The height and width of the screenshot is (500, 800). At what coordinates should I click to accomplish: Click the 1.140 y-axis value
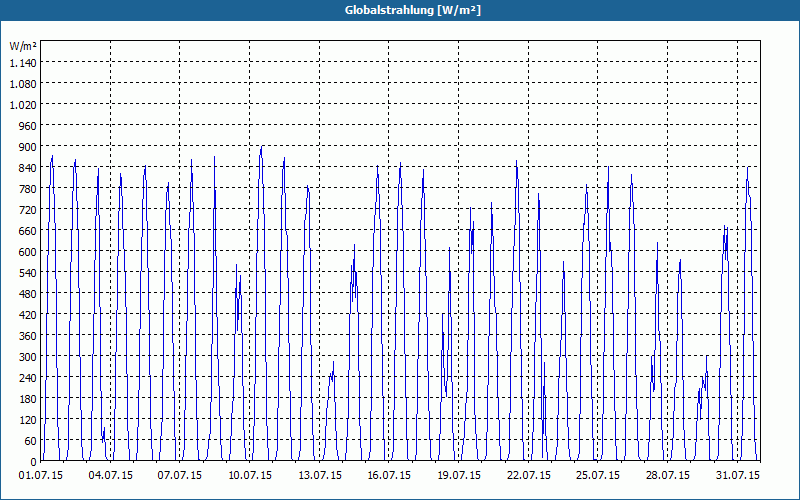tap(23, 63)
